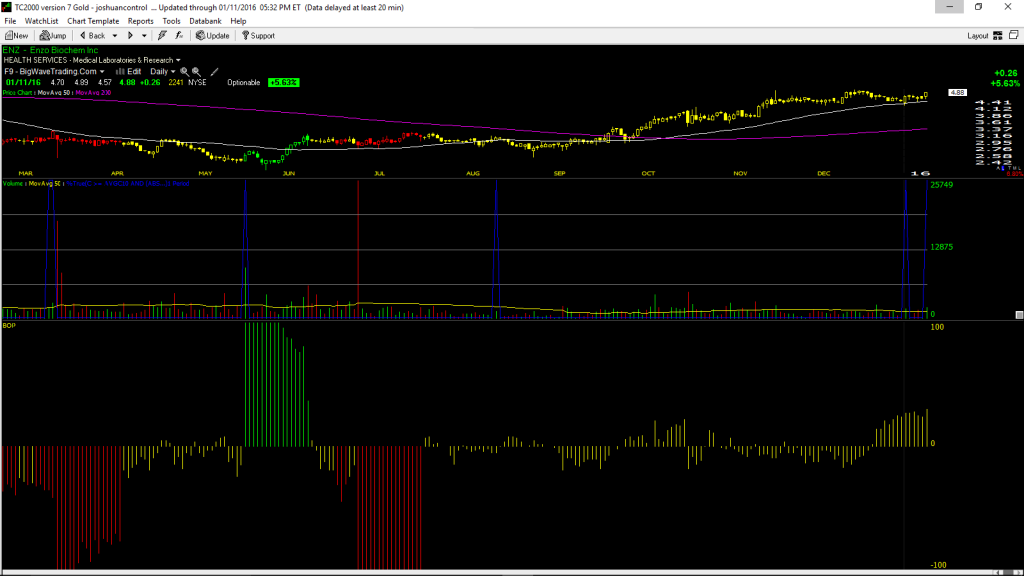This screenshot has width=1024, height=576.
Task: Open the Chart Template menu
Action: tap(93, 21)
